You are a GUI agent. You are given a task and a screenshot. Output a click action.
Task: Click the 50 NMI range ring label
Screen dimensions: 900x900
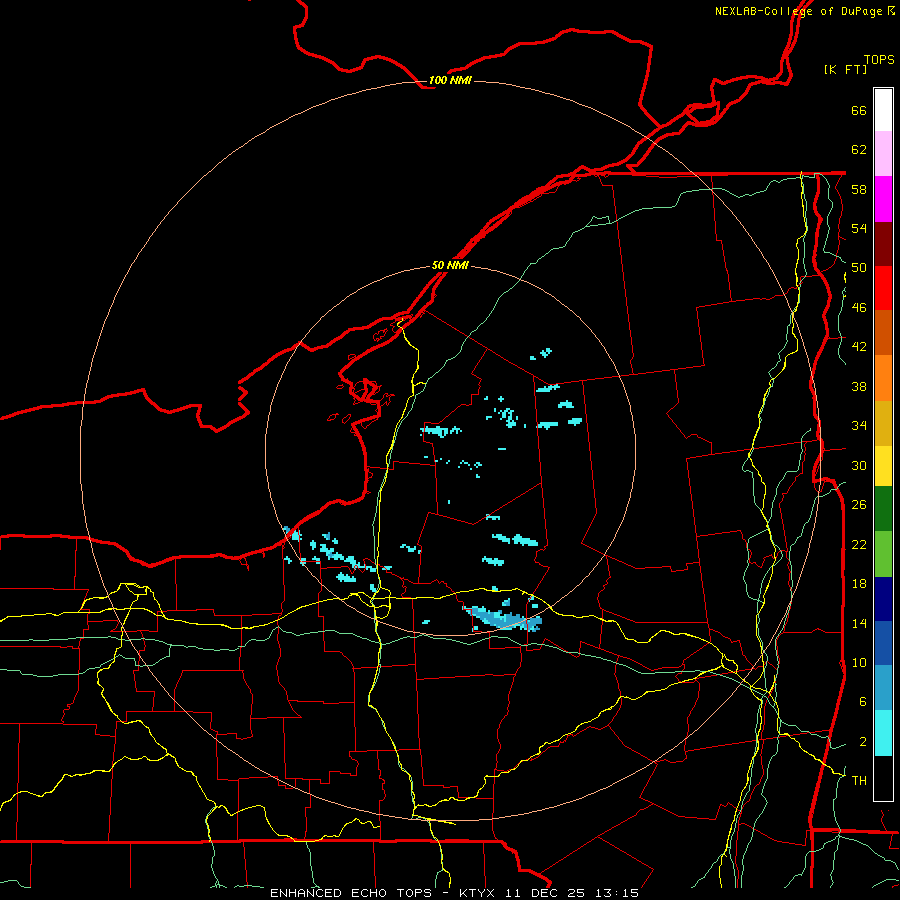(x=450, y=265)
